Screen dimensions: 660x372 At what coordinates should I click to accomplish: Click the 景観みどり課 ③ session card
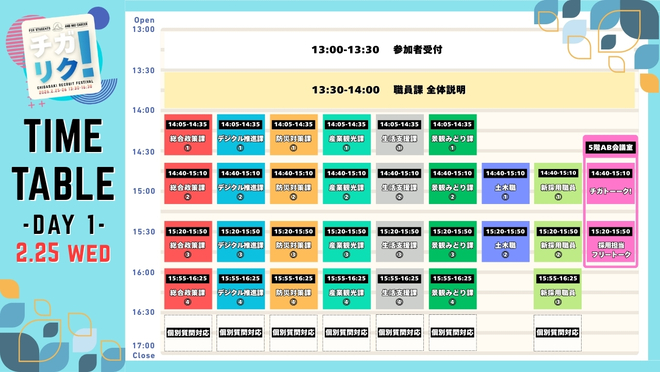pyautogui.click(x=452, y=242)
